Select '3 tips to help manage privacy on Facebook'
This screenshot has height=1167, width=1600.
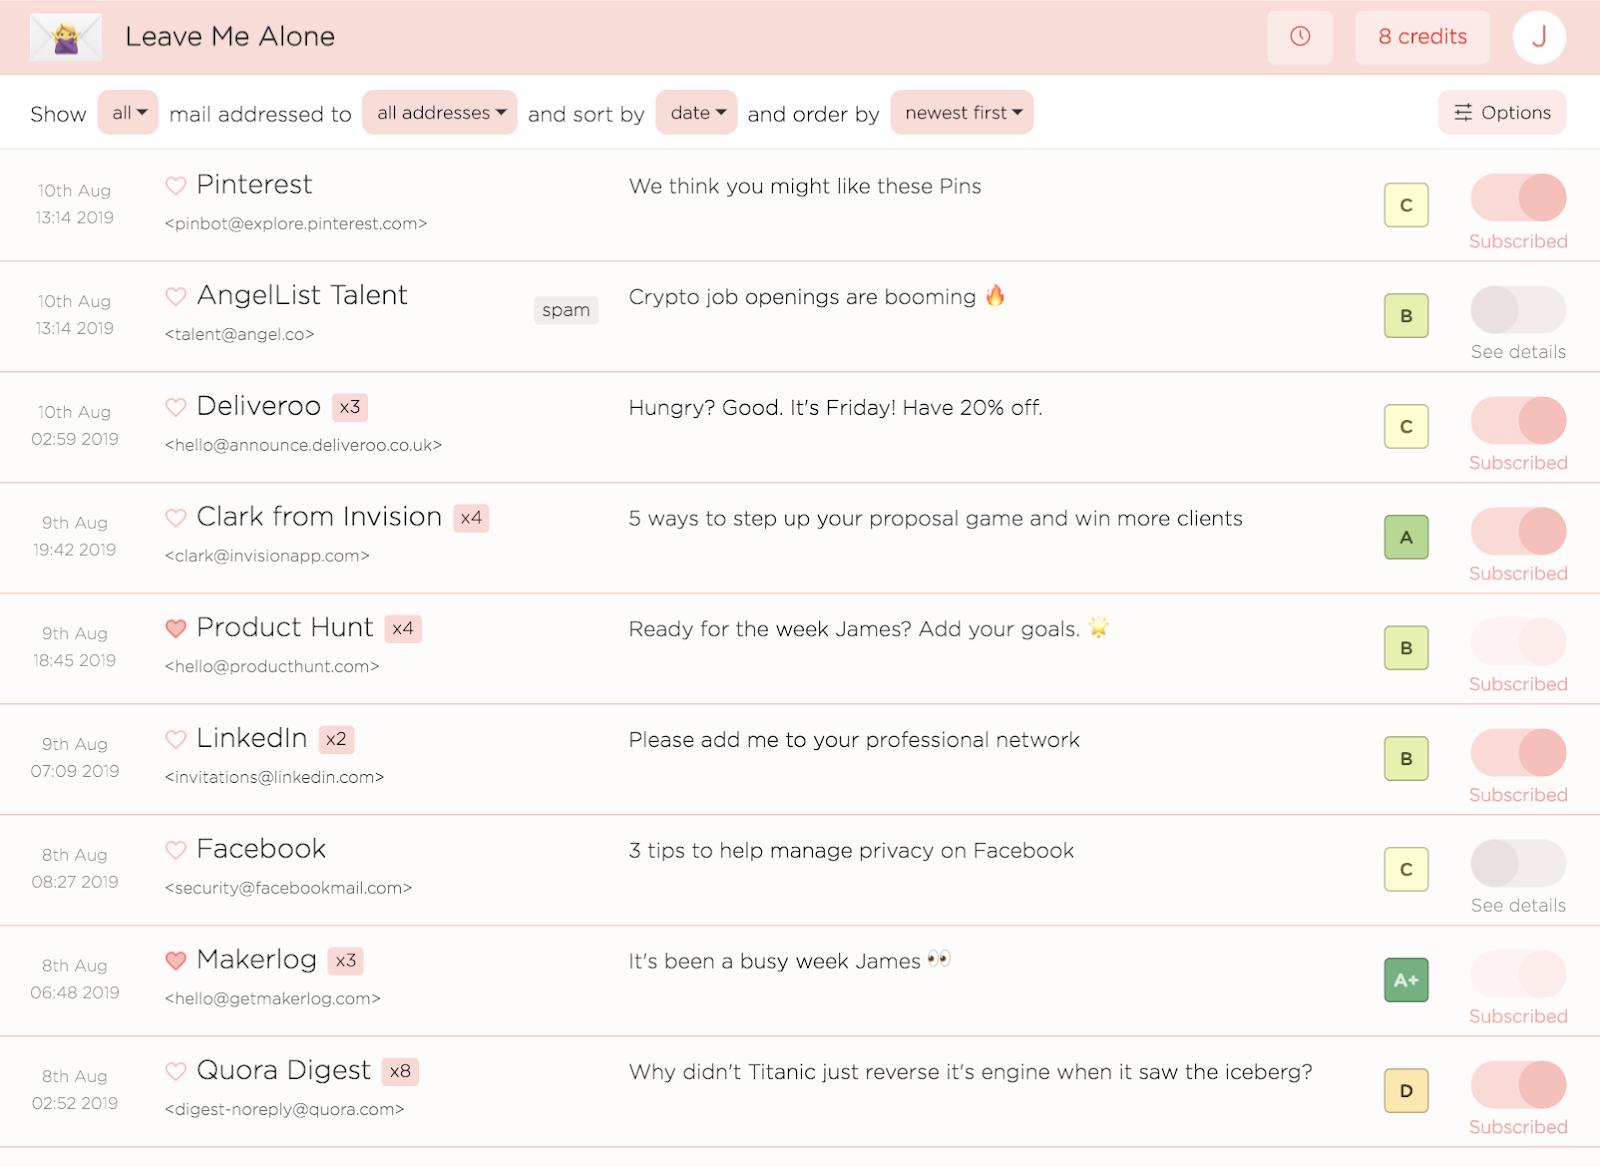click(x=851, y=851)
